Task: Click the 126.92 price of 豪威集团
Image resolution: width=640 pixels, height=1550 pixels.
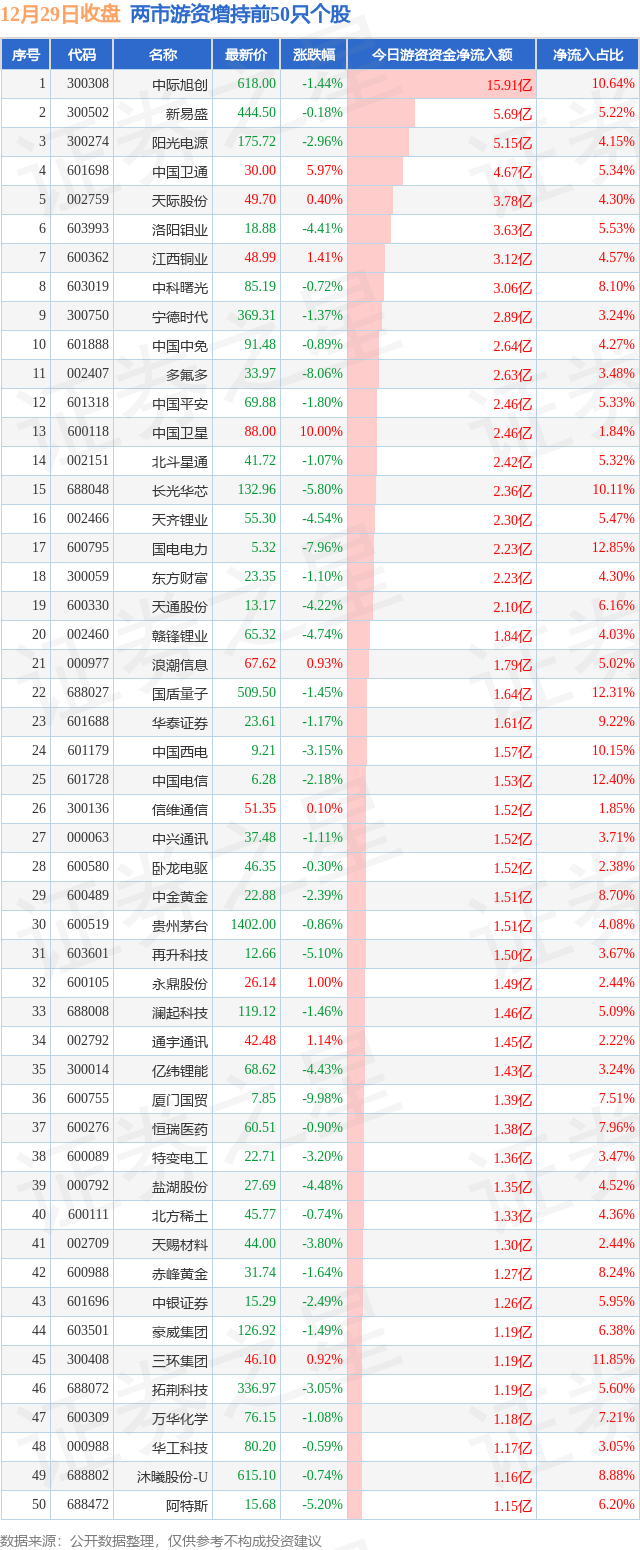Action: [257, 1331]
